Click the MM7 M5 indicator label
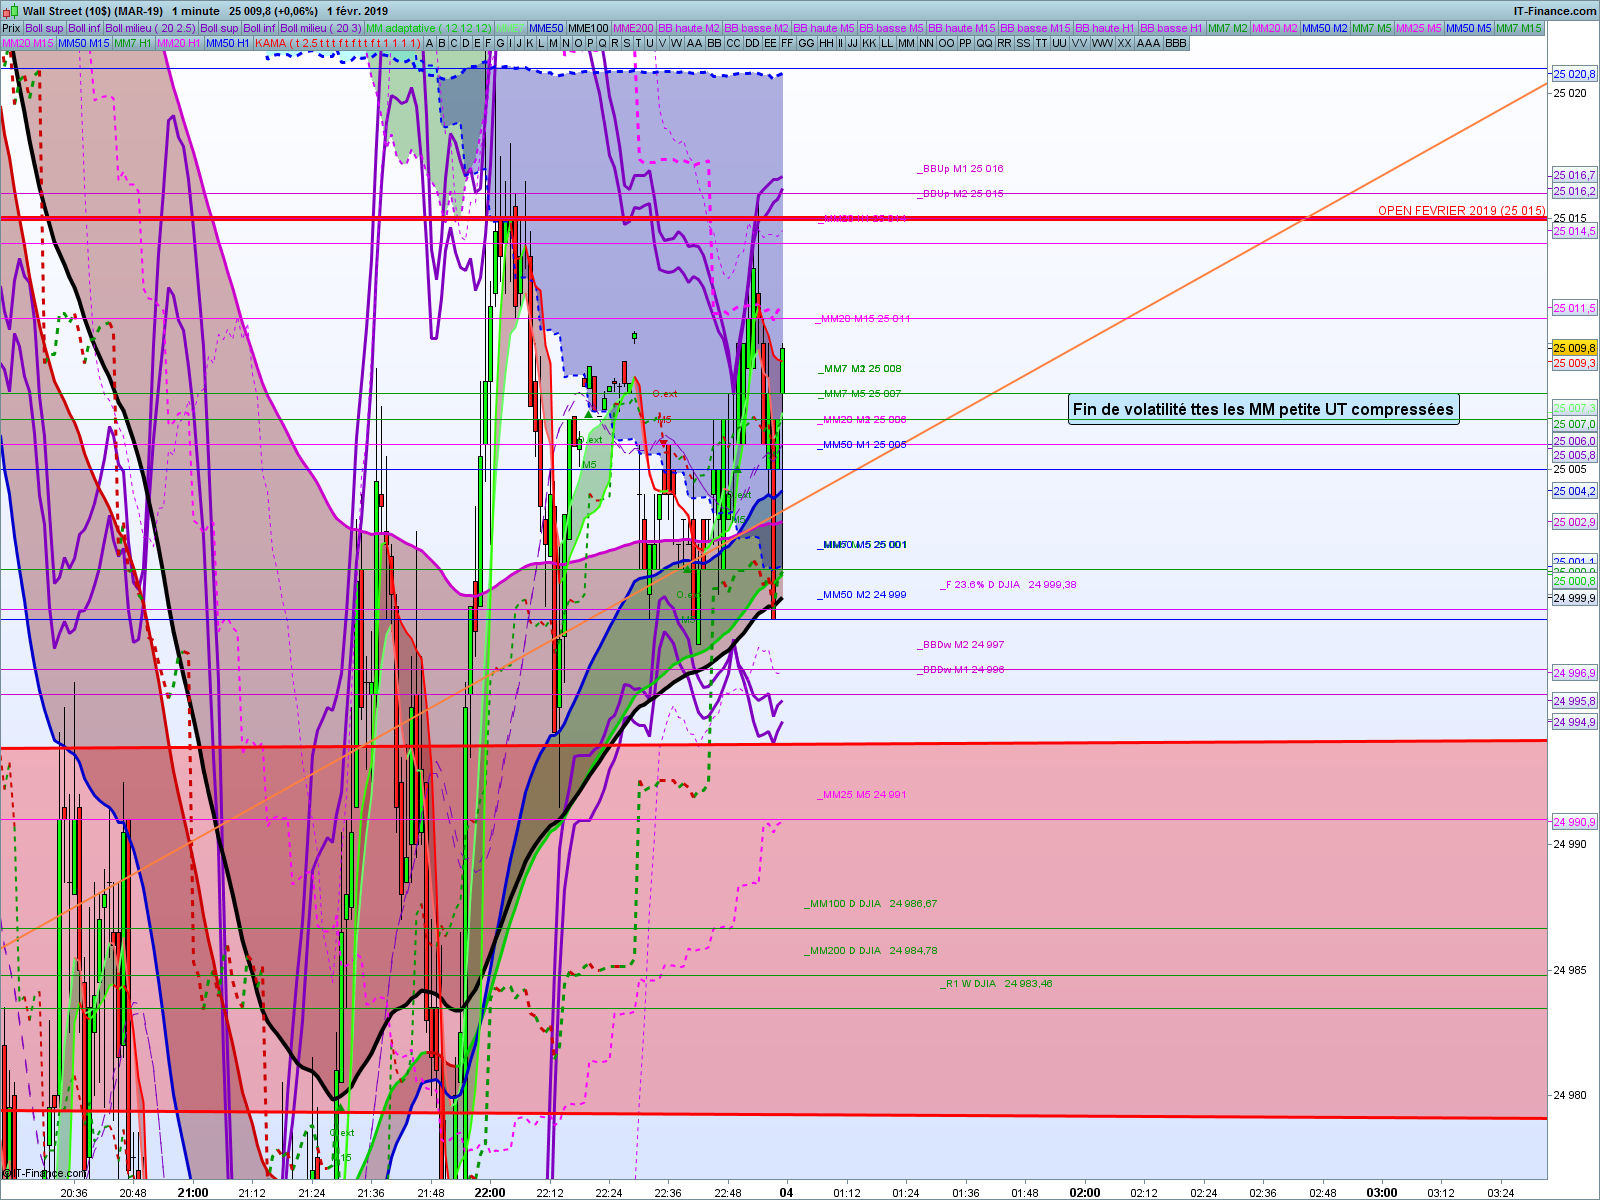 pyautogui.click(x=1372, y=28)
